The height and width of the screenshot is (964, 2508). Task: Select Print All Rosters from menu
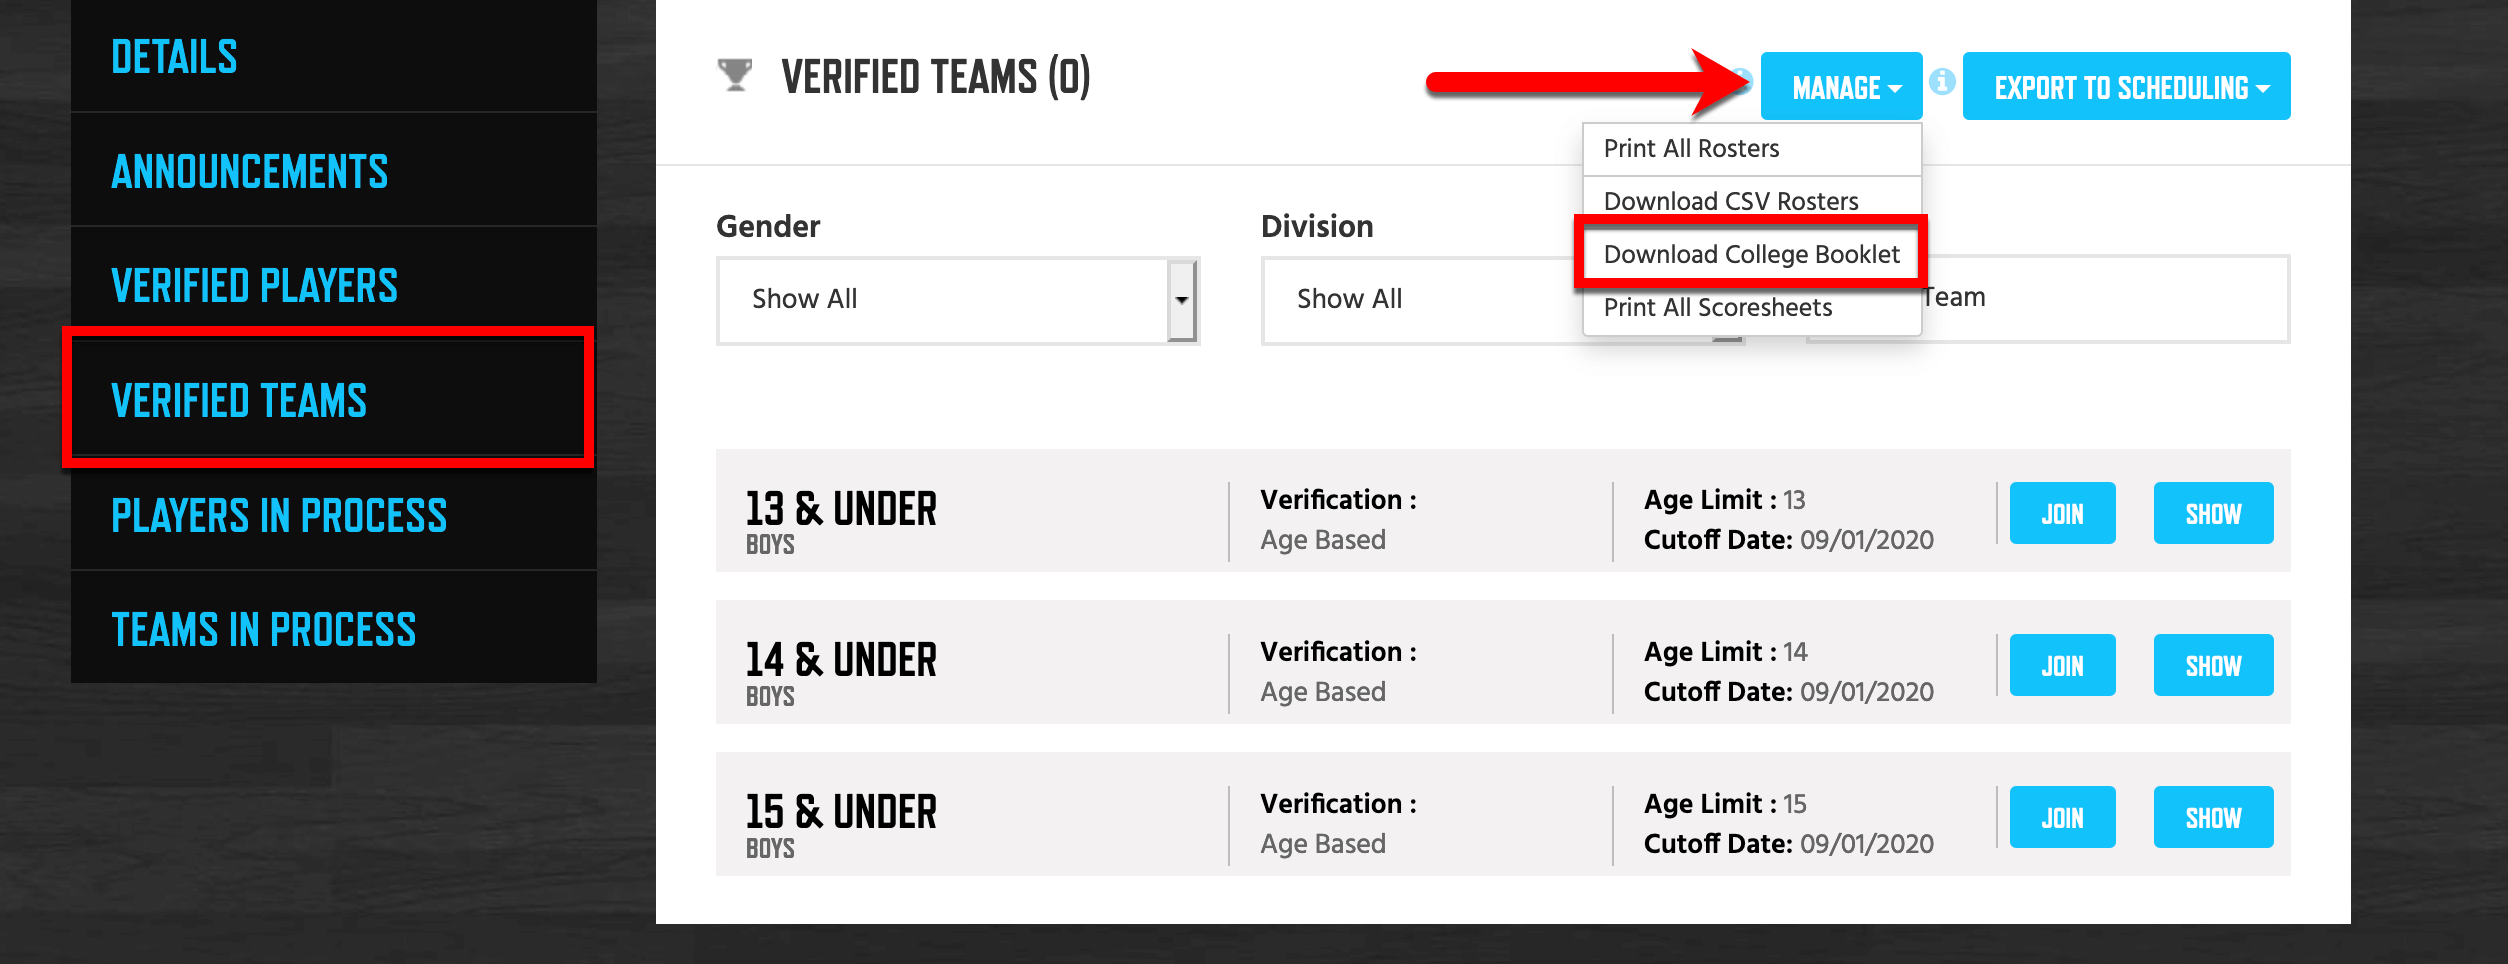1691,149
